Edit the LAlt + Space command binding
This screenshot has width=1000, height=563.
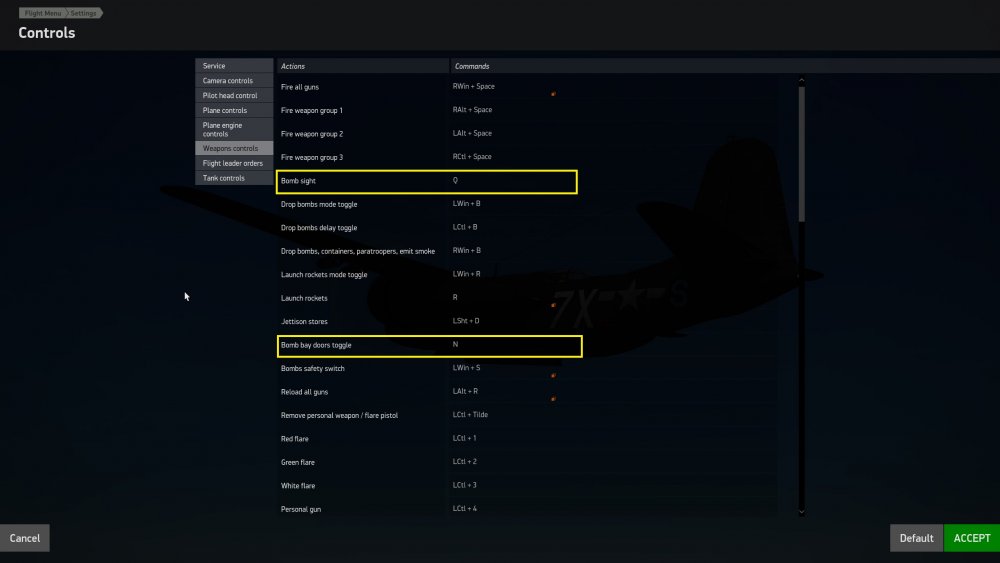coord(473,133)
